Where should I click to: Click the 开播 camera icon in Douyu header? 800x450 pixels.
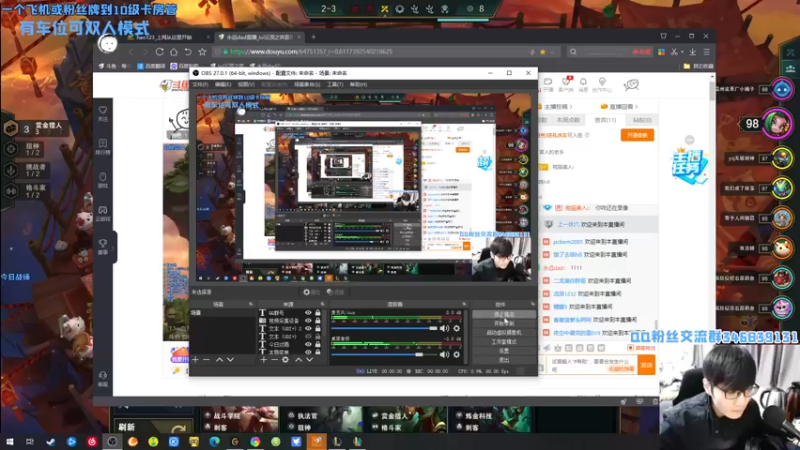point(548,84)
